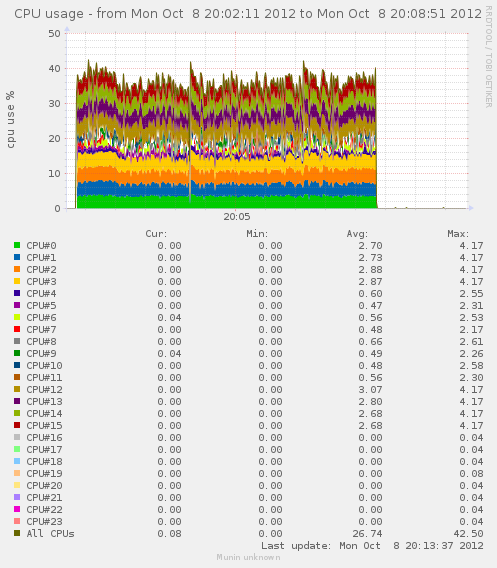Select the CPU#12 legend label
Screen dimensions: 497x568
[x=44, y=389]
